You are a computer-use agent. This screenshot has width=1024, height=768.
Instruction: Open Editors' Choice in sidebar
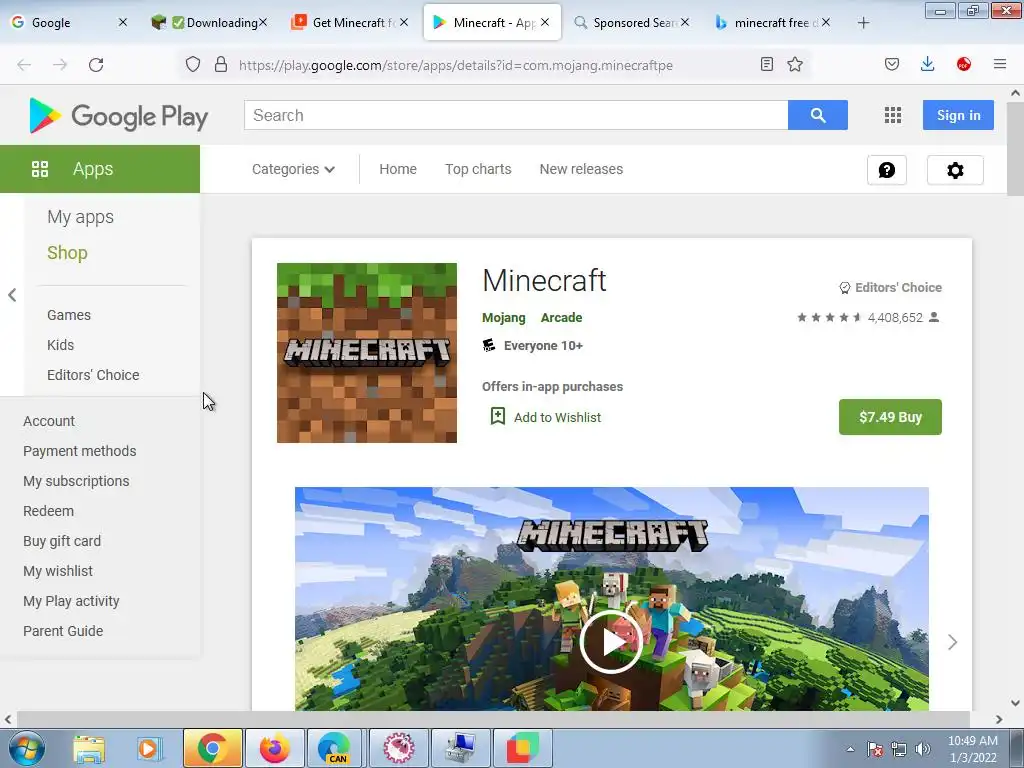[93, 375]
